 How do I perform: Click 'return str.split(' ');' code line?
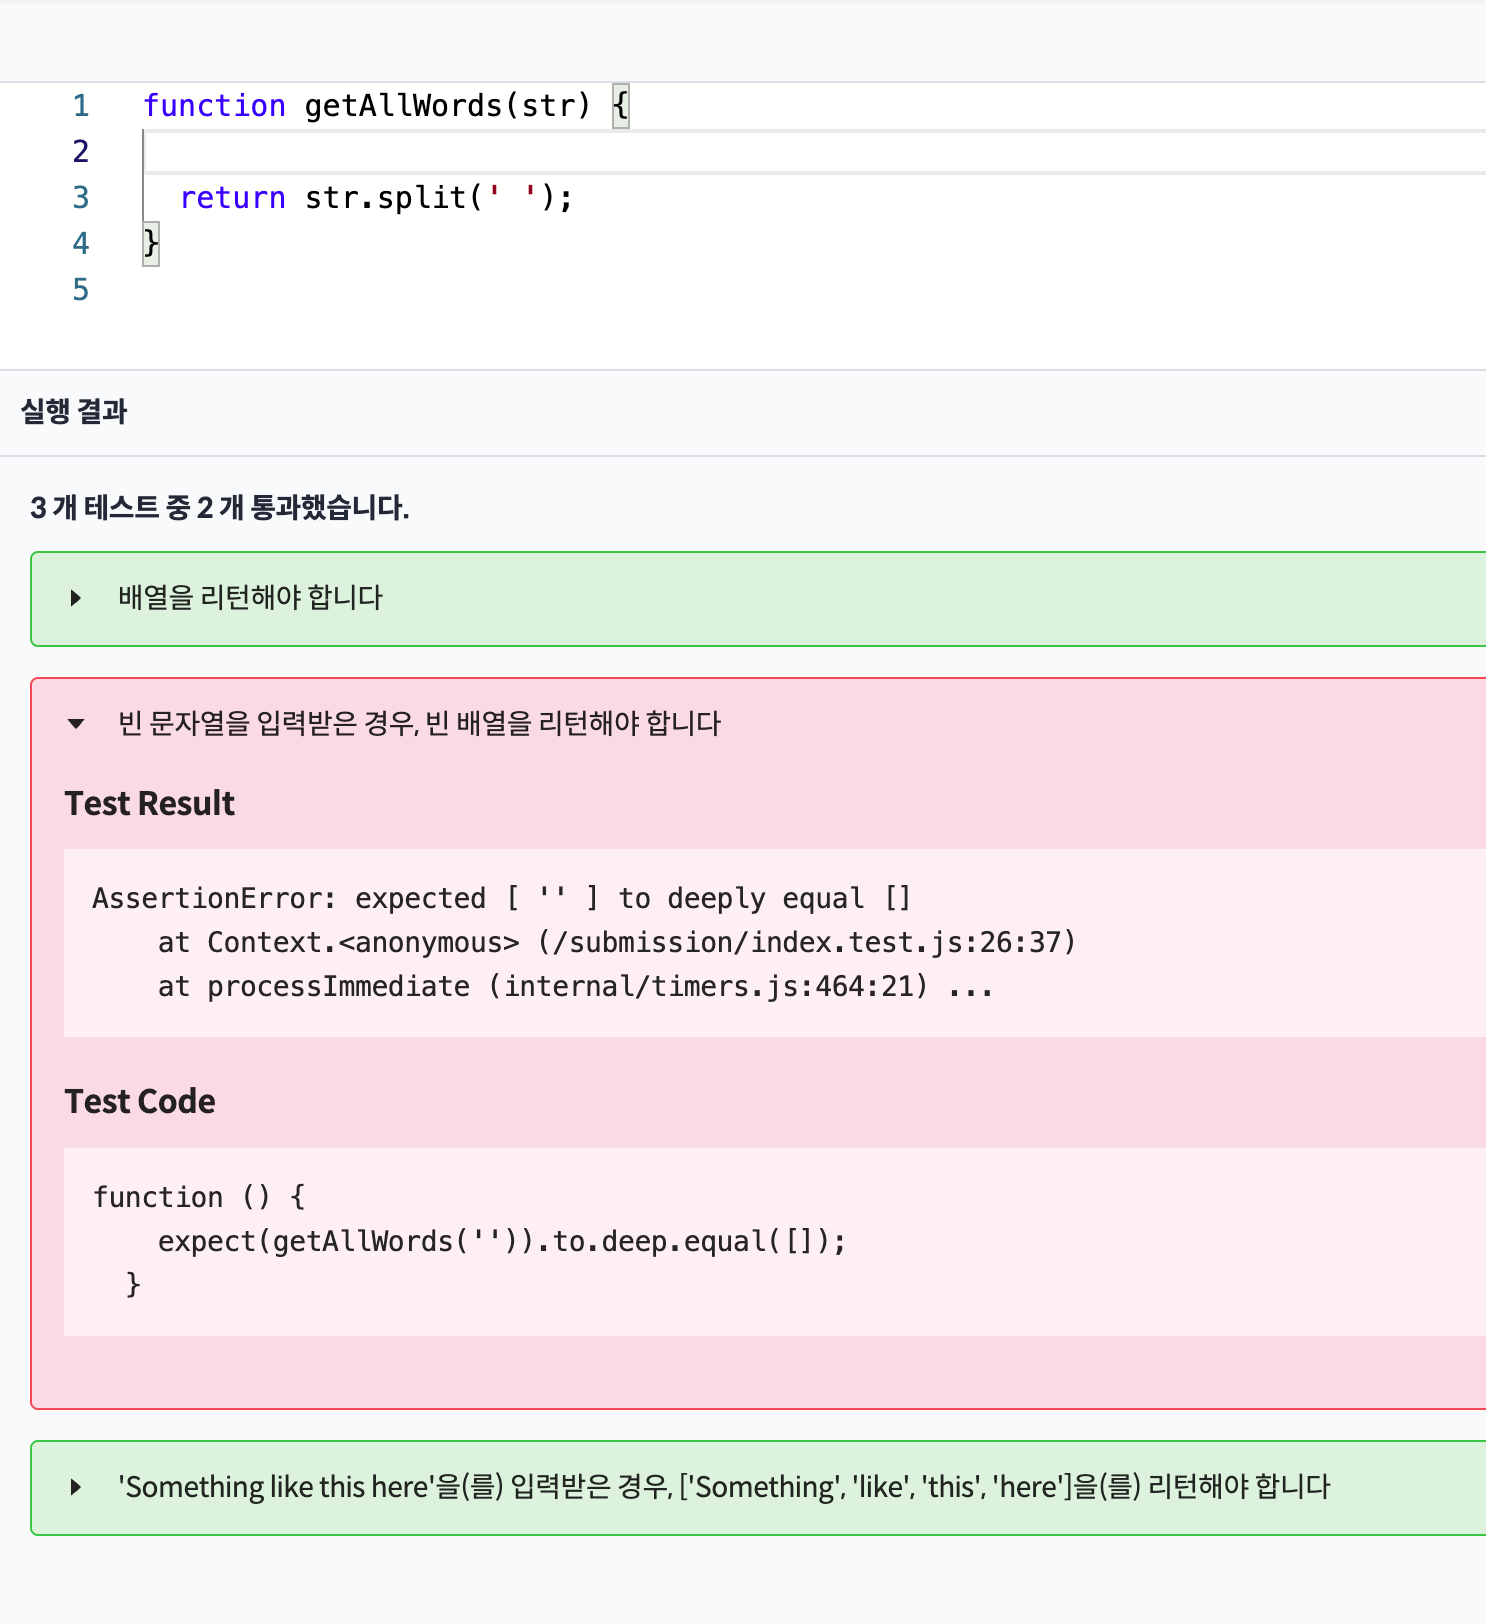pyautogui.click(x=376, y=198)
